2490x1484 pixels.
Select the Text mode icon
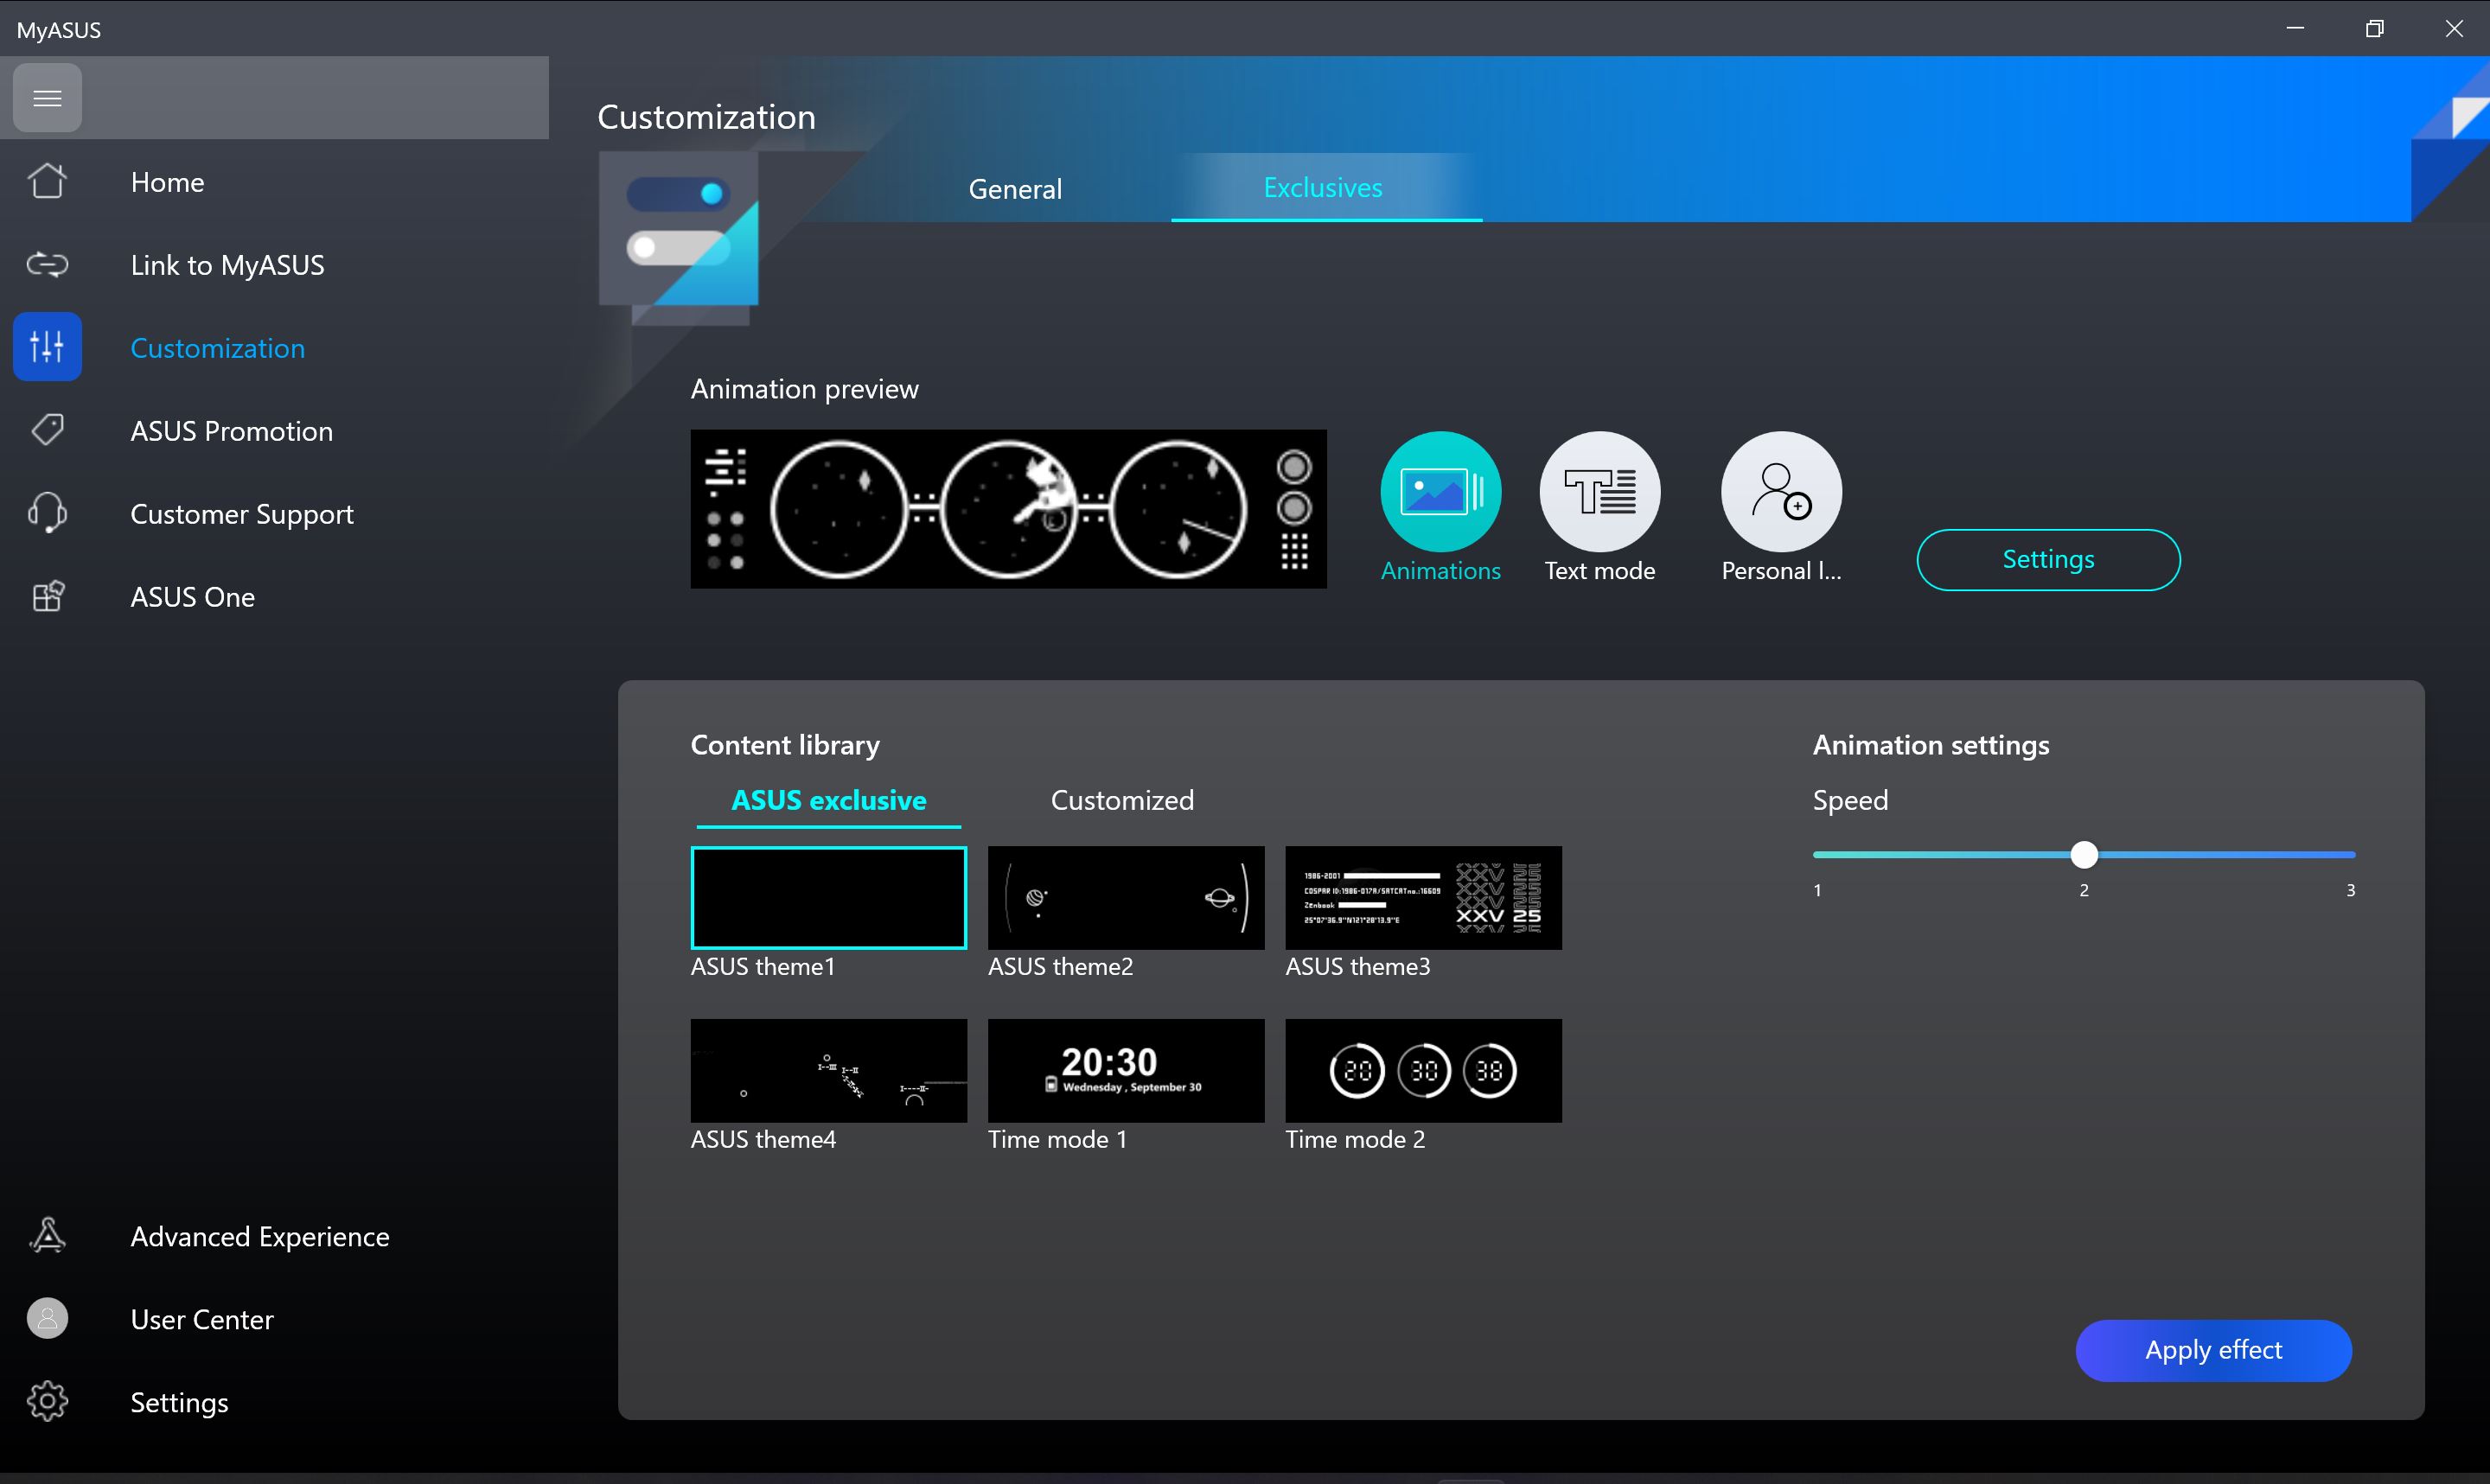pyautogui.click(x=1600, y=491)
